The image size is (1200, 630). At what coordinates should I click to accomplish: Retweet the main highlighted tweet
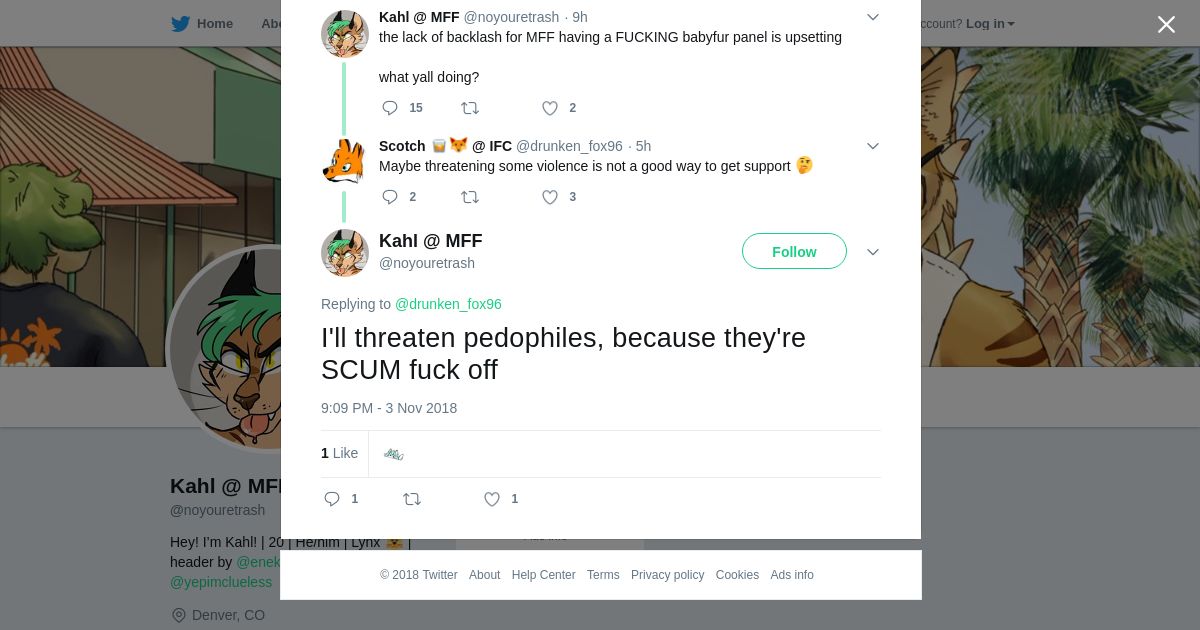click(411, 499)
